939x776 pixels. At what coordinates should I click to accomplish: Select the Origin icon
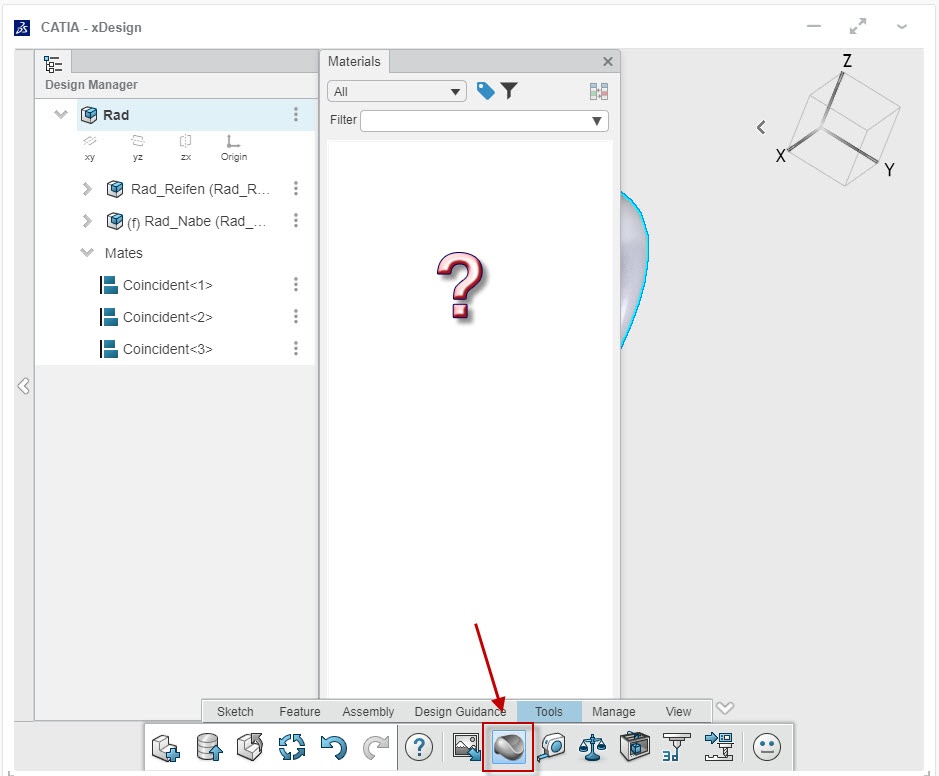[x=234, y=148]
